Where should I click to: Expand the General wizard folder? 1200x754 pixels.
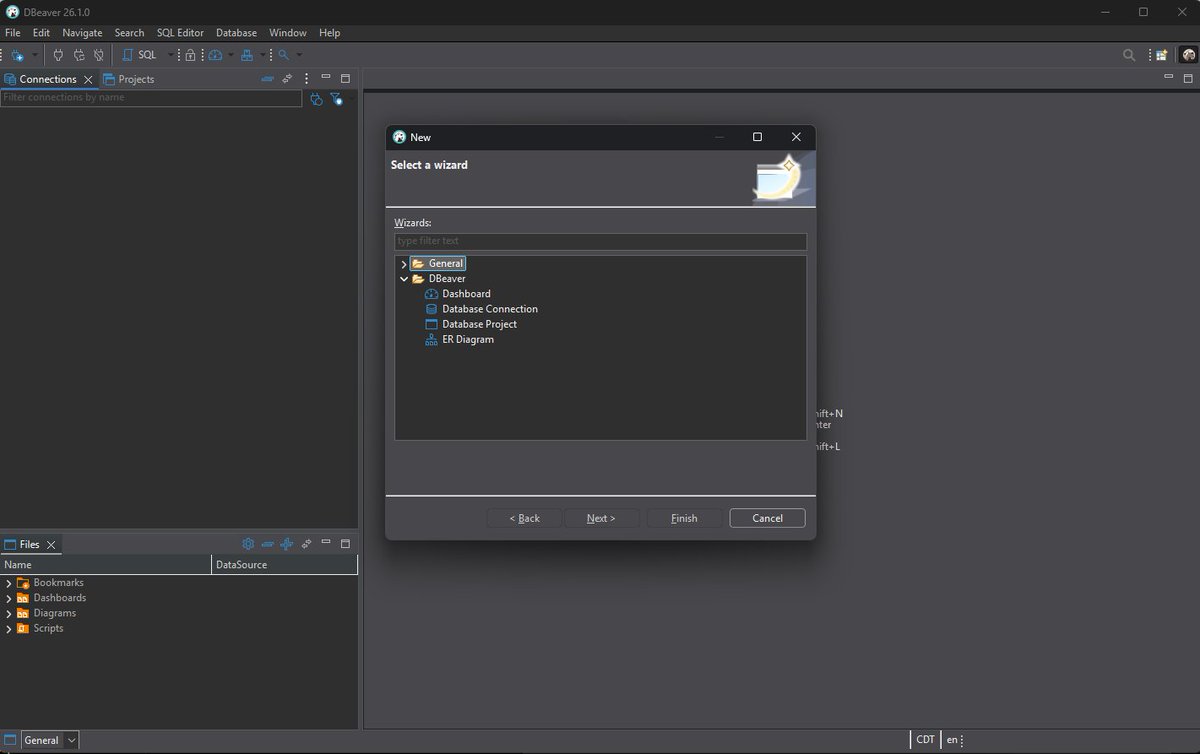click(x=404, y=264)
